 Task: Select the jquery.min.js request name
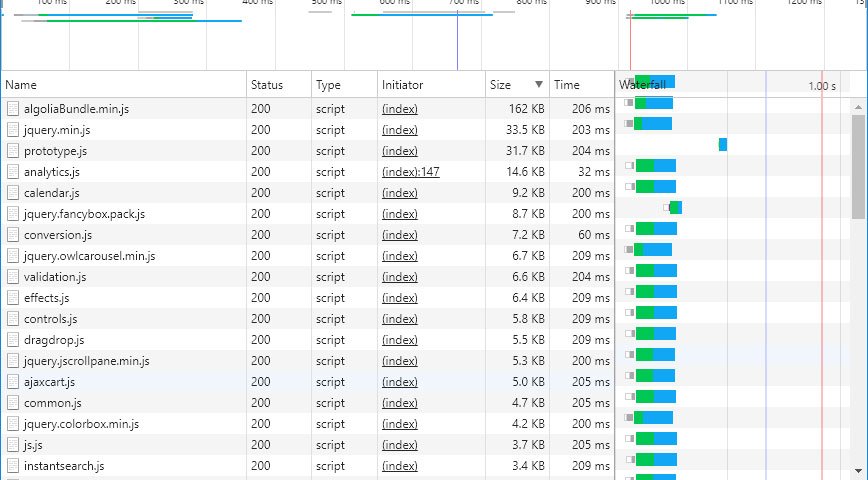57,130
